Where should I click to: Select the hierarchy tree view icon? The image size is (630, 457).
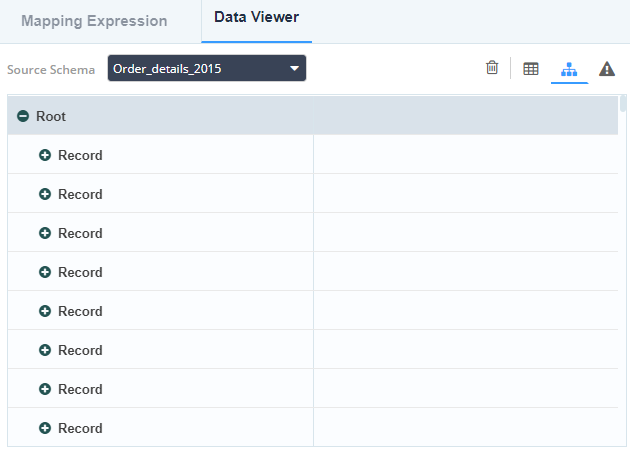pyautogui.click(x=569, y=69)
